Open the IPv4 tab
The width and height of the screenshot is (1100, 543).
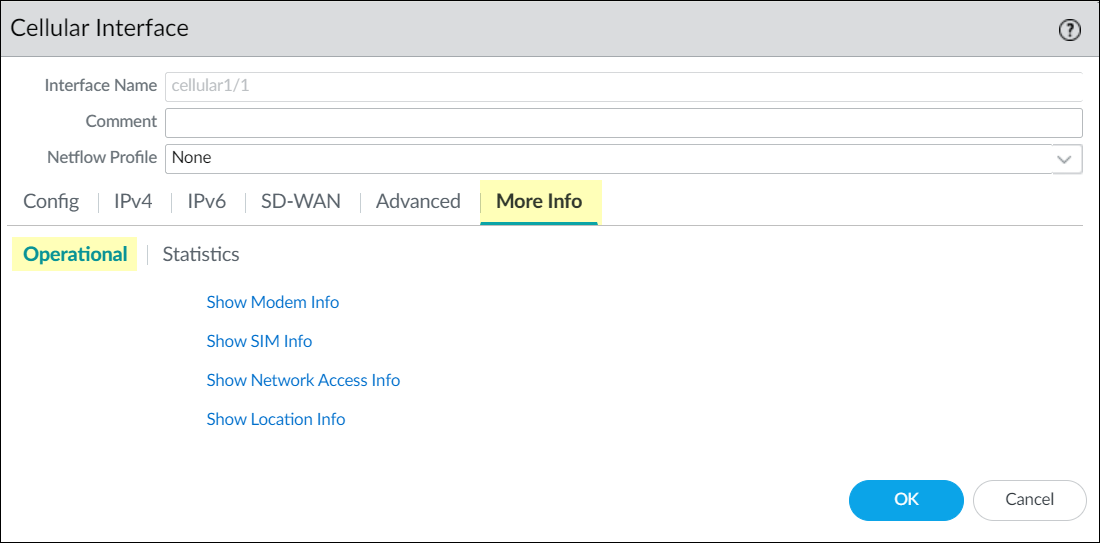click(133, 201)
